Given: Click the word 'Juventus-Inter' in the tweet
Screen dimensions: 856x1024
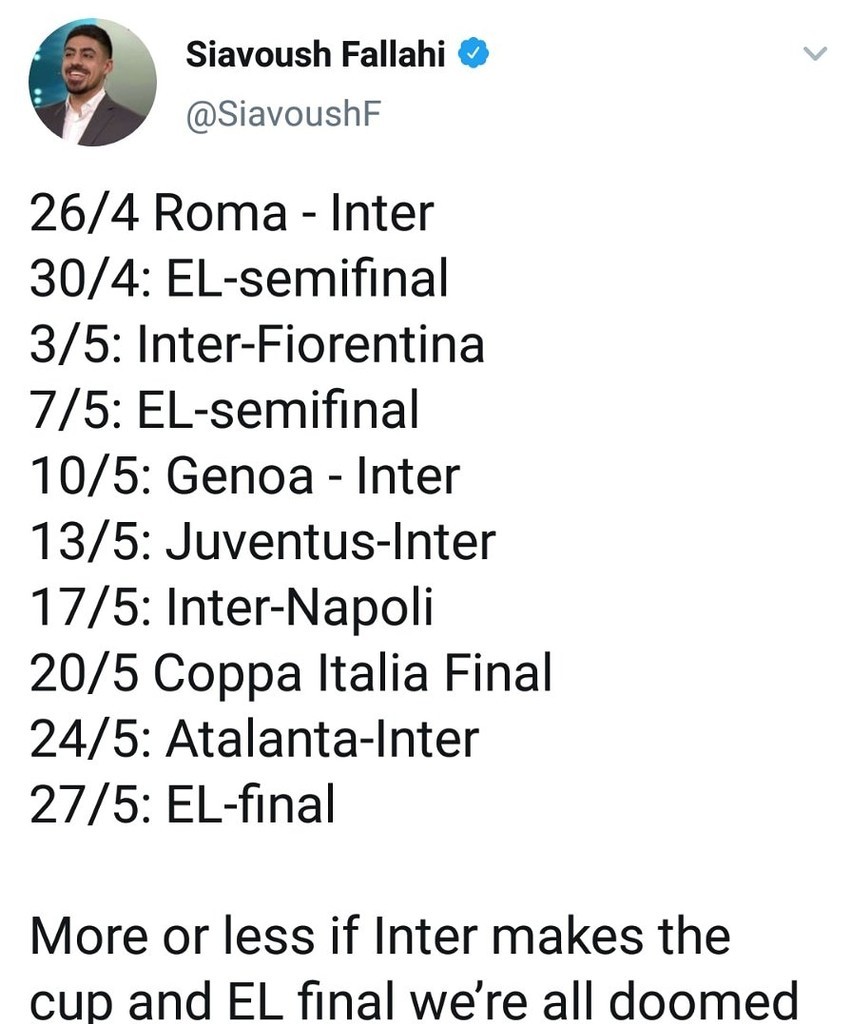Looking at the screenshot, I should [330, 541].
